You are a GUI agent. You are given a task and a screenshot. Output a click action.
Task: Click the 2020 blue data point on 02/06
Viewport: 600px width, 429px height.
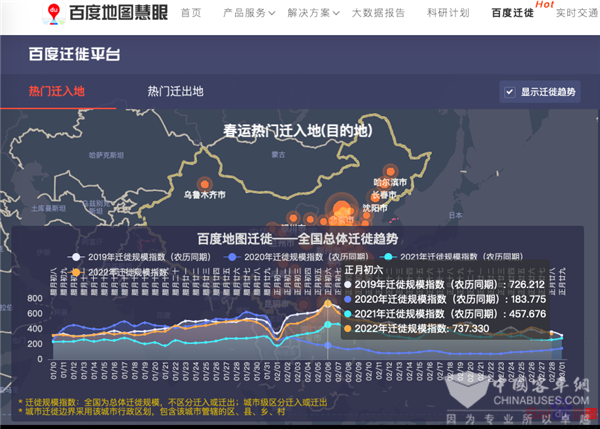click(x=328, y=345)
